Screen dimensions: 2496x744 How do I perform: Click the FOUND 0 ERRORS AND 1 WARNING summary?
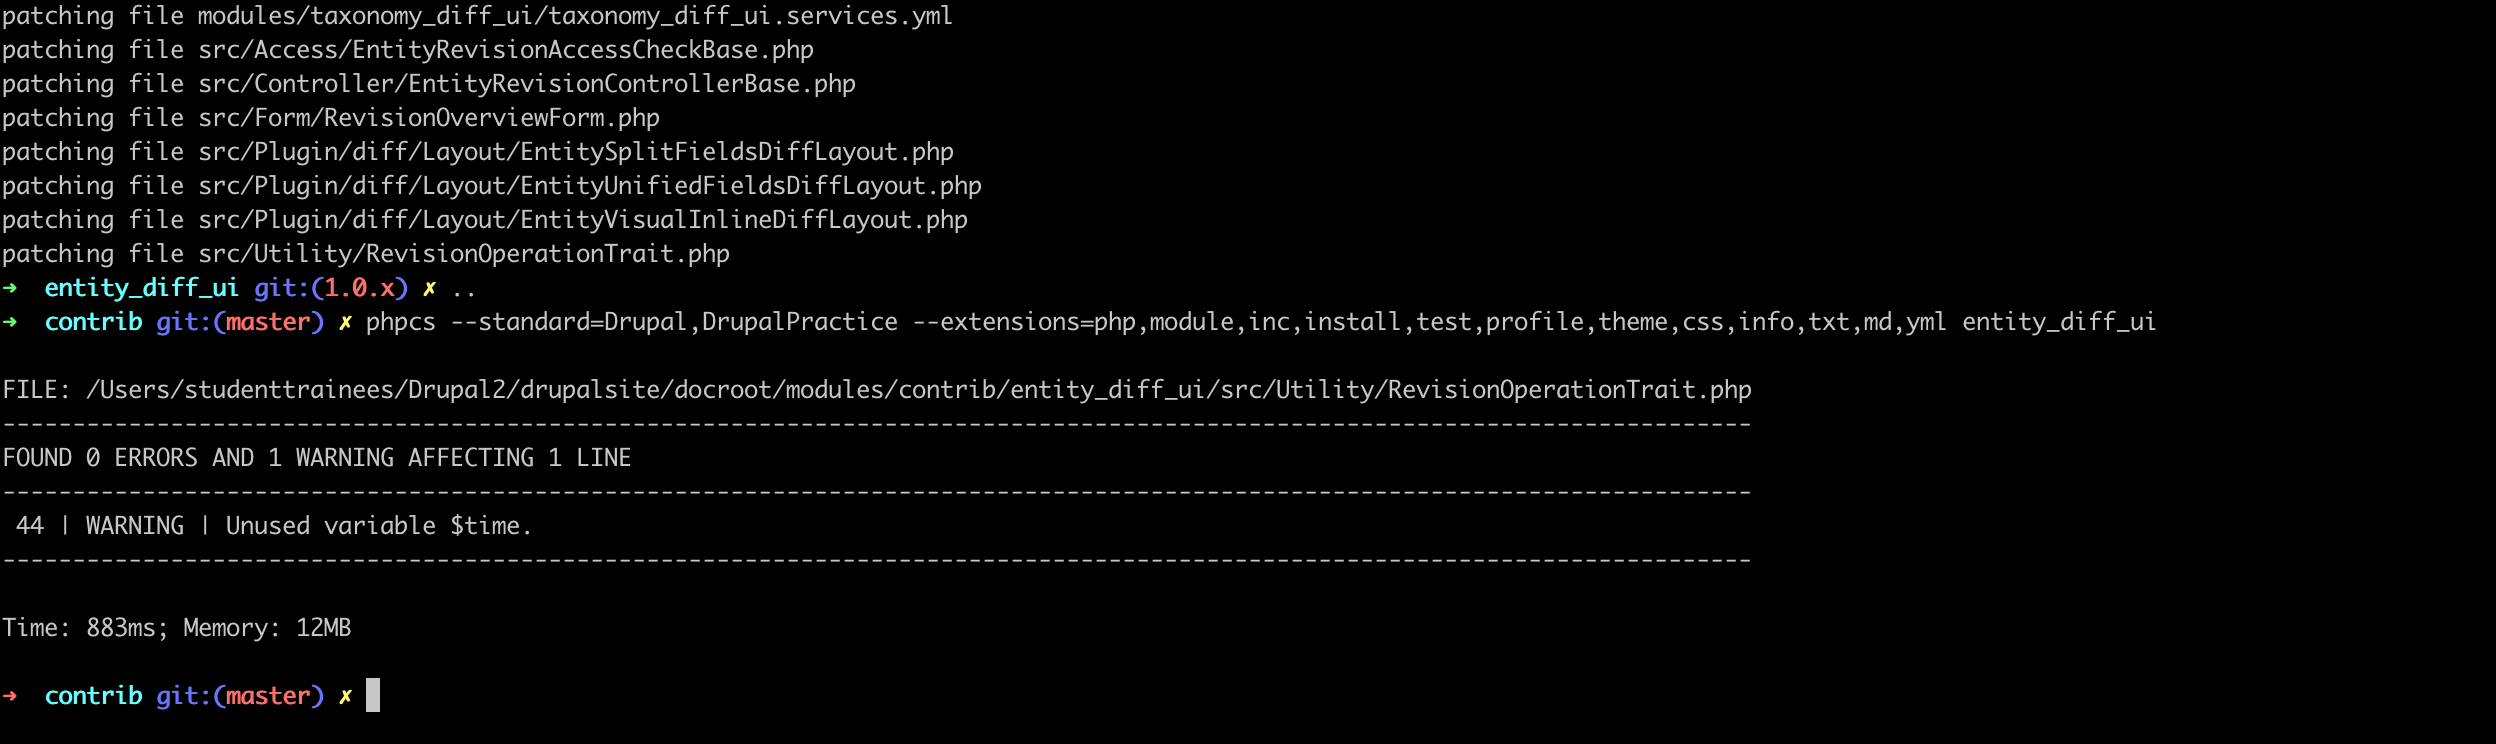(317, 458)
